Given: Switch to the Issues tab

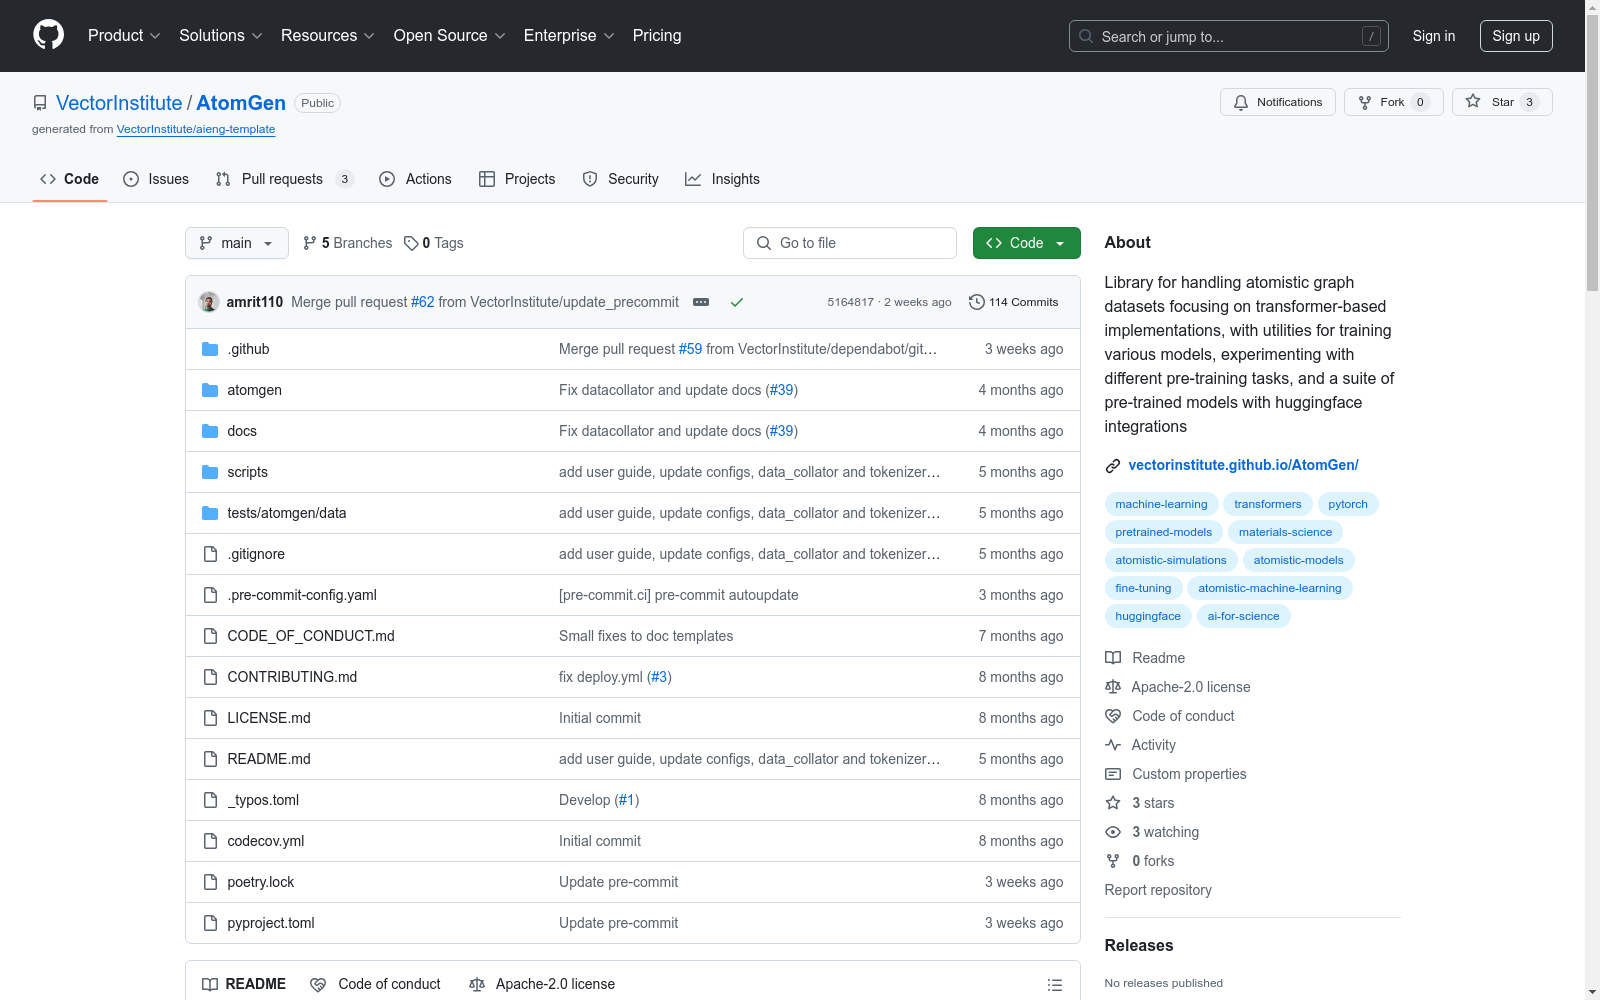Looking at the screenshot, I should click(156, 179).
